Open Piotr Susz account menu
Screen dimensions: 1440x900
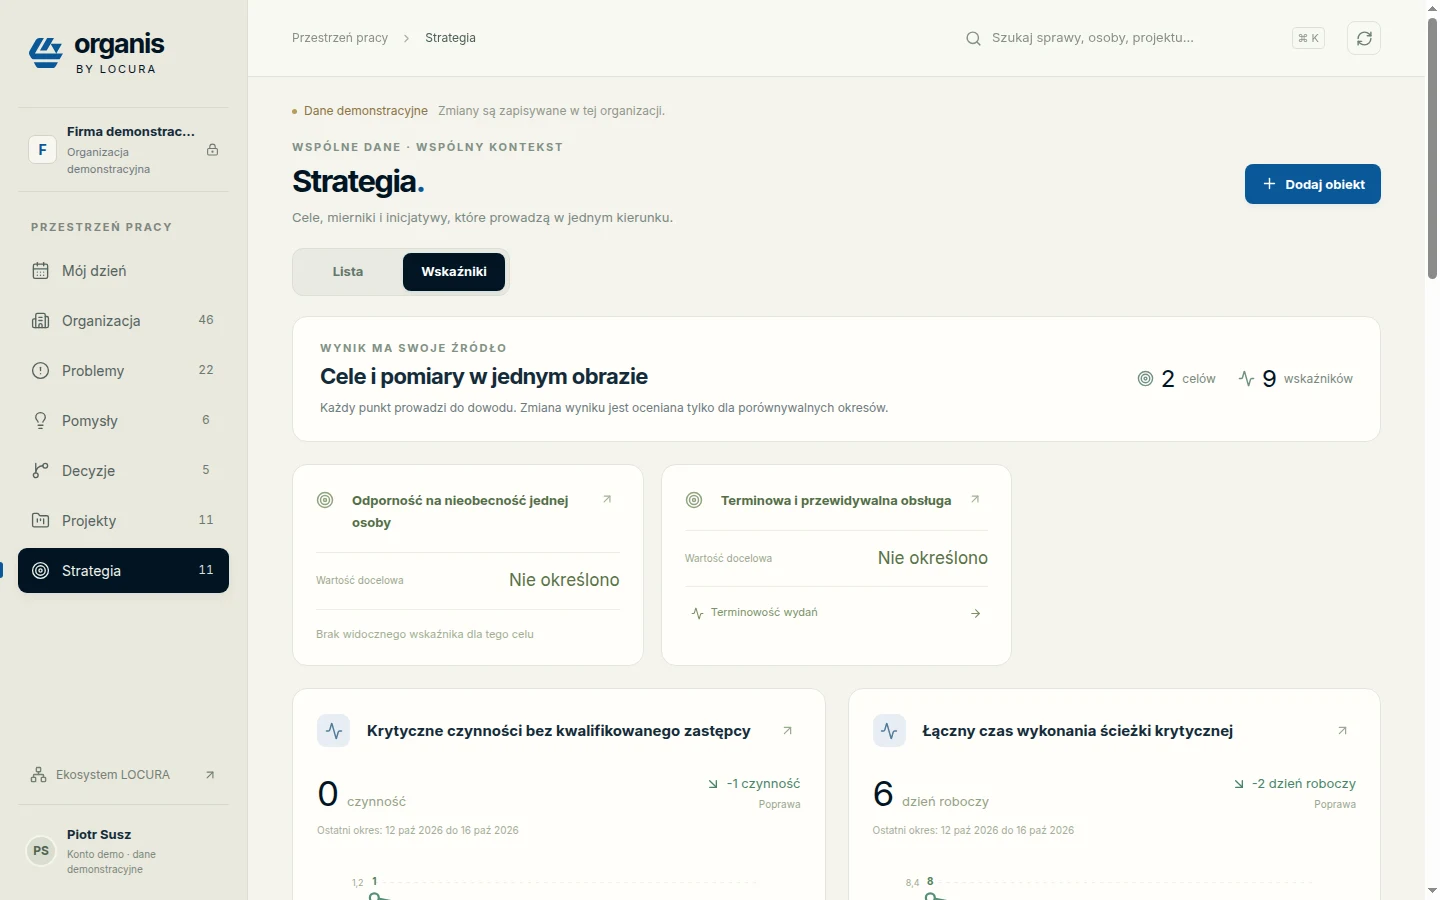pyautogui.click(x=123, y=851)
